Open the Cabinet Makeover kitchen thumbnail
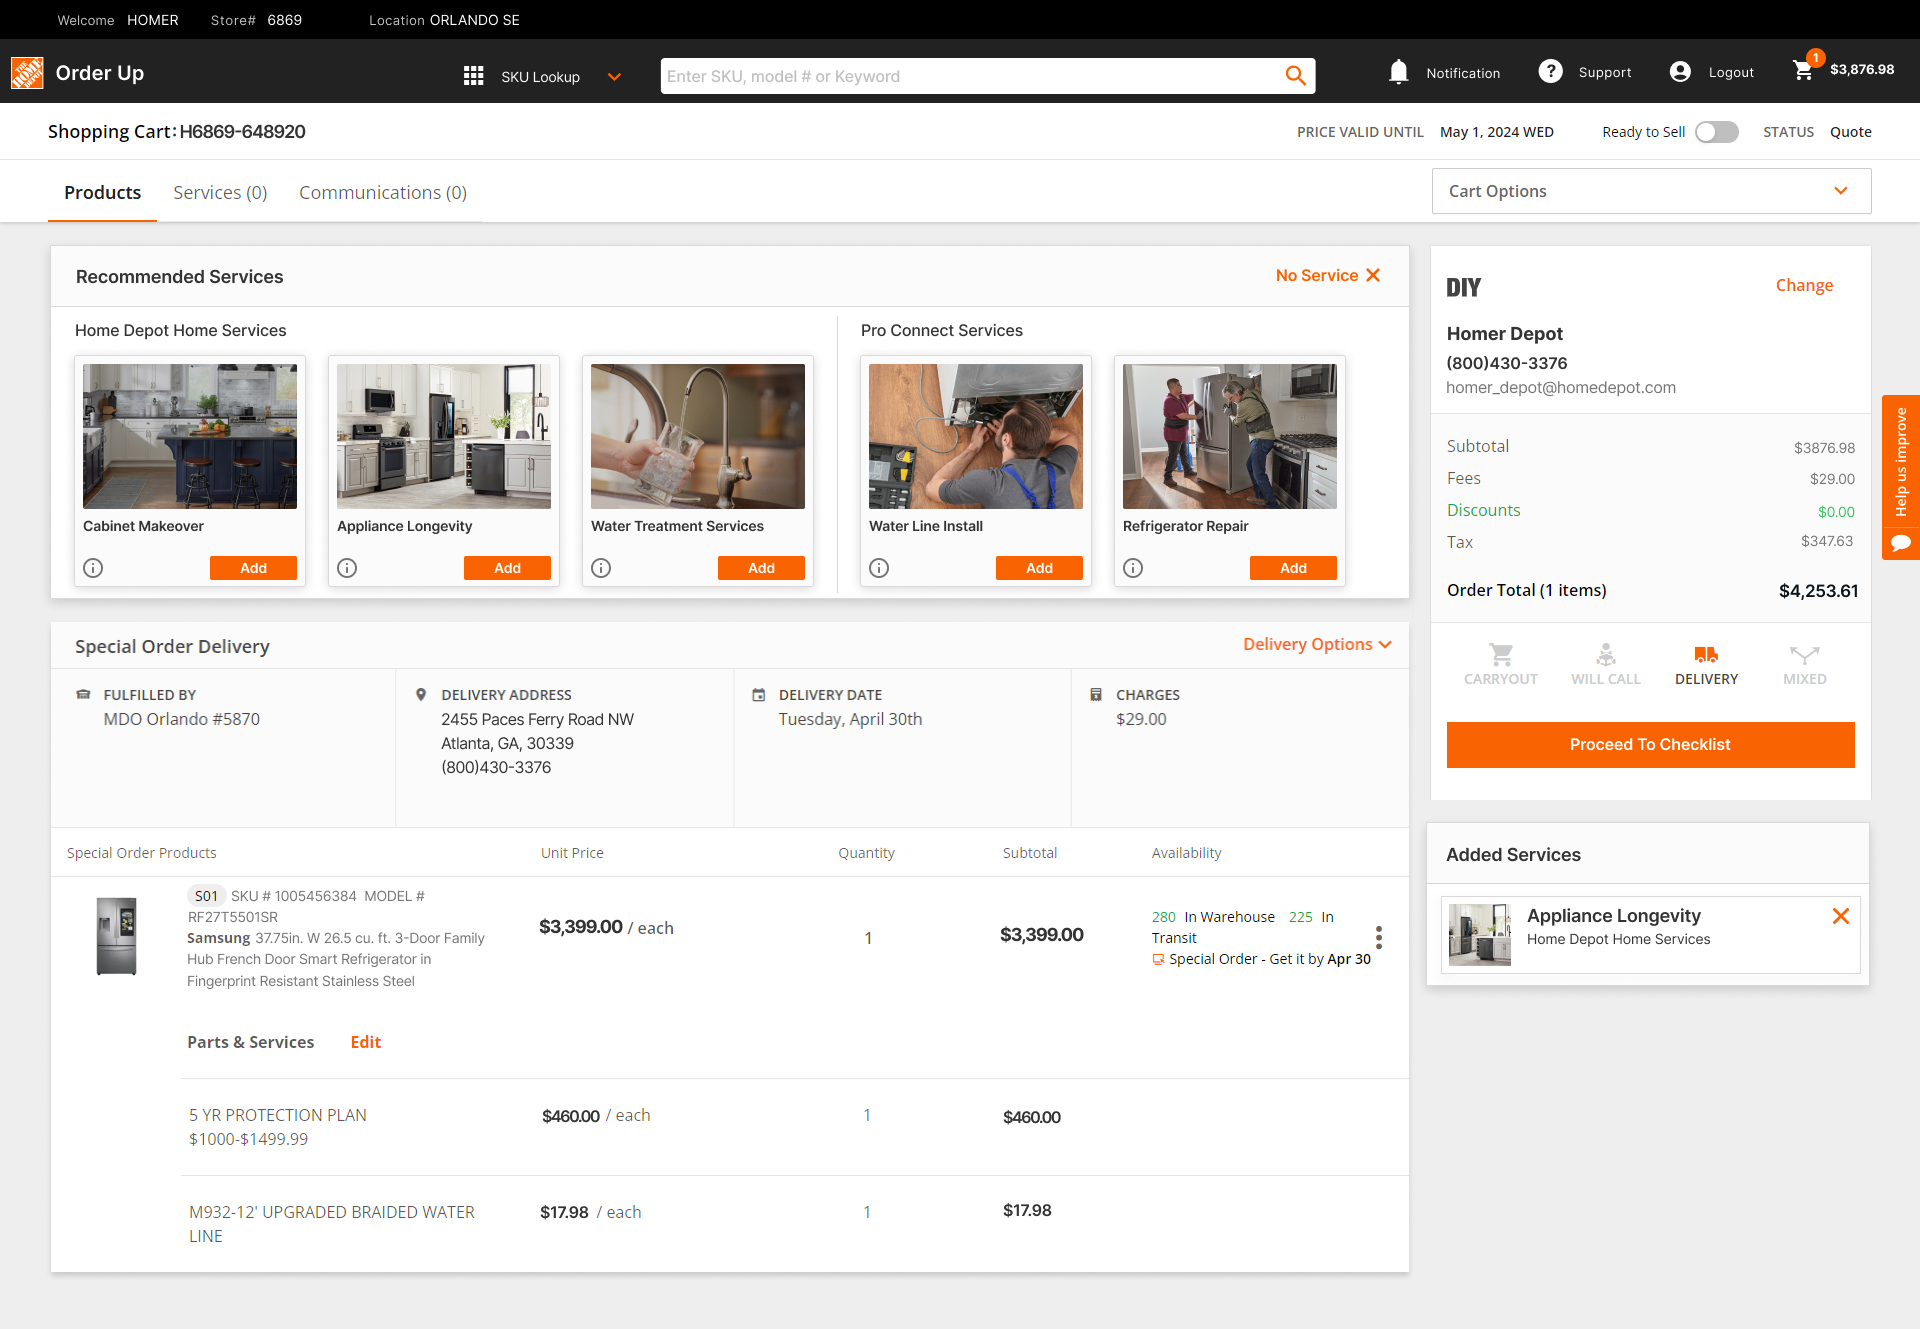This screenshot has width=1920, height=1329. [190, 436]
